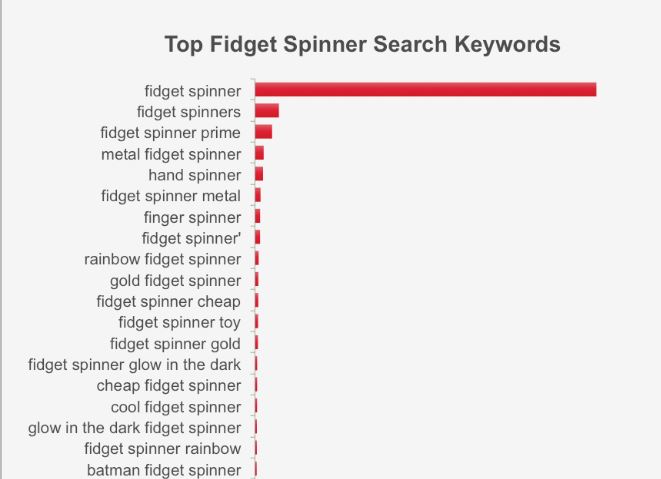Click the fidget spinner label at top
The height and width of the screenshot is (479, 661).
tap(193, 91)
